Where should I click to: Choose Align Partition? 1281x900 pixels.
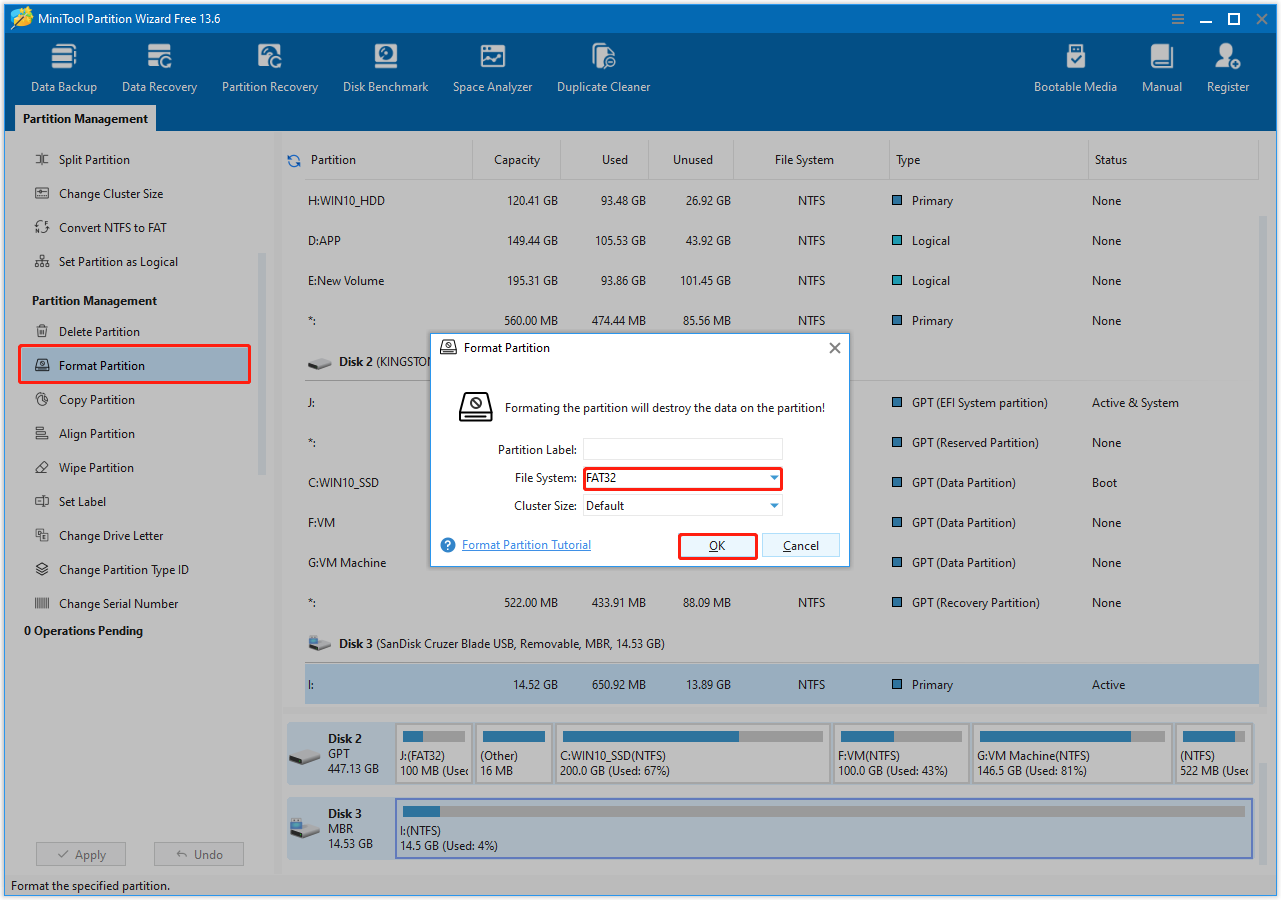point(97,434)
